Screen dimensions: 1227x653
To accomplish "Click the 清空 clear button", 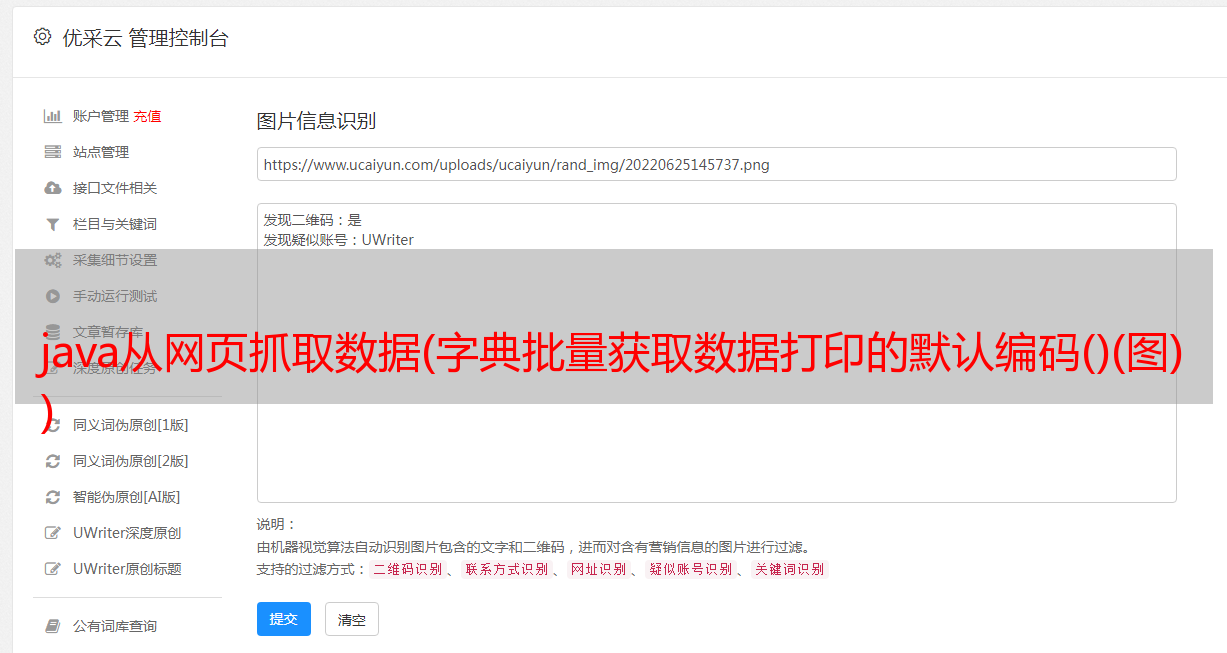I will click(x=352, y=619).
